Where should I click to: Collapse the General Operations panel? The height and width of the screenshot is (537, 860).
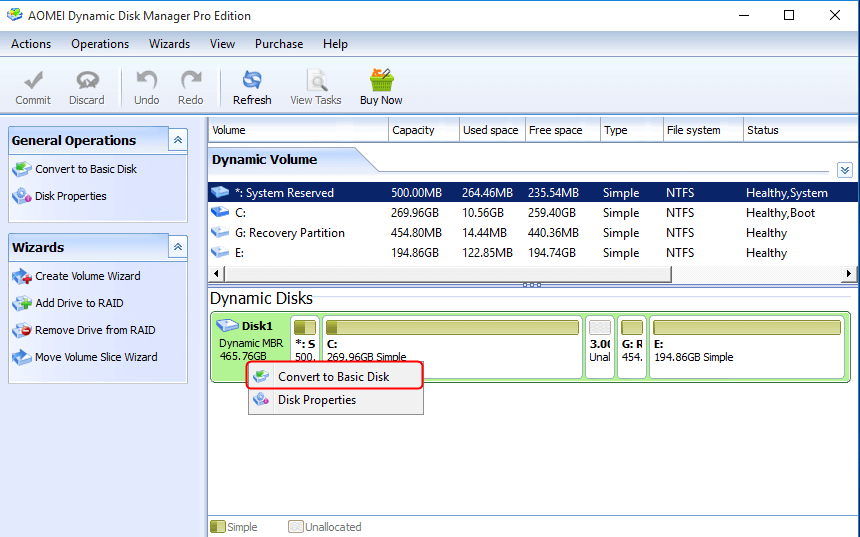(x=178, y=140)
